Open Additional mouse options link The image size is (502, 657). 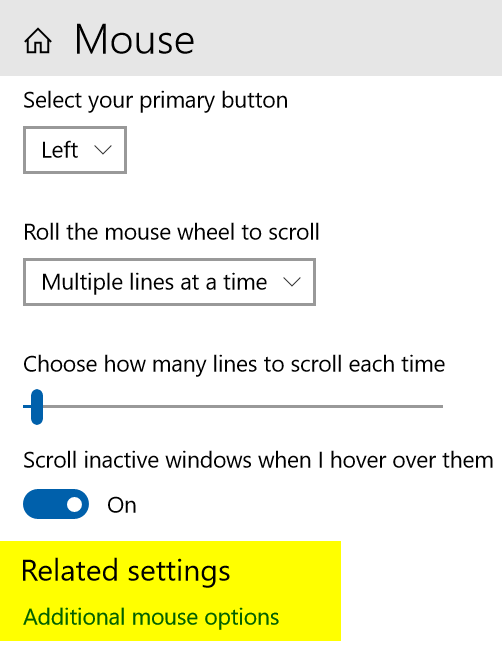(x=151, y=618)
